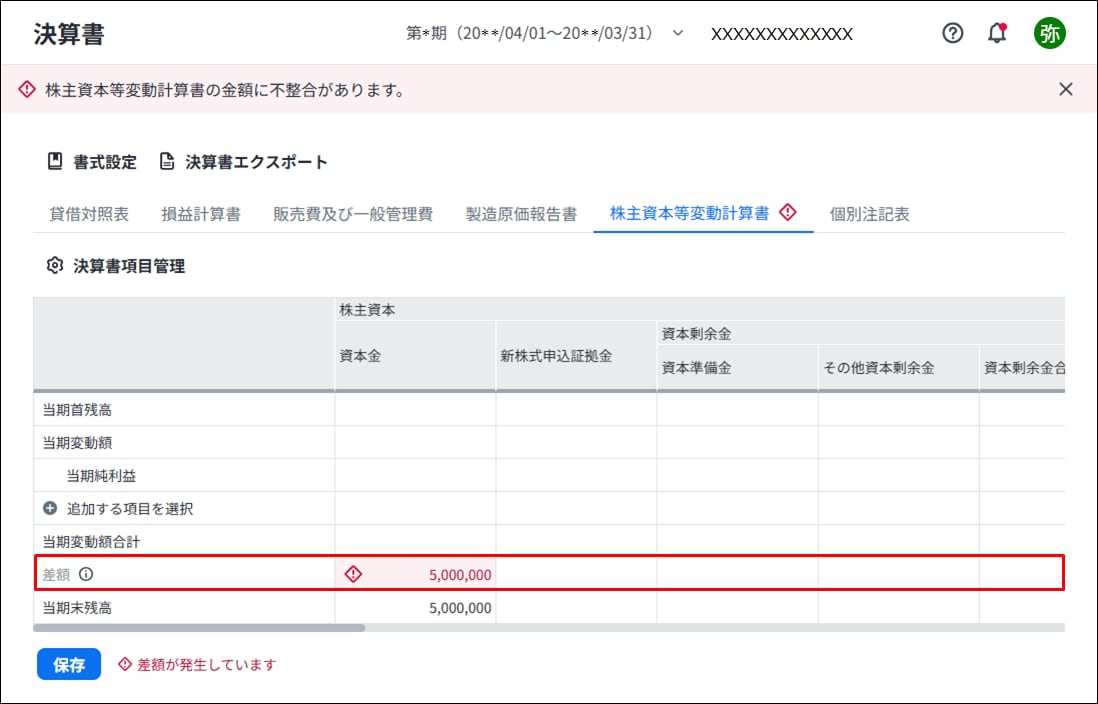1098x704 pixels.
Task: Click the 保存 save button
Action: click(69, 664)
